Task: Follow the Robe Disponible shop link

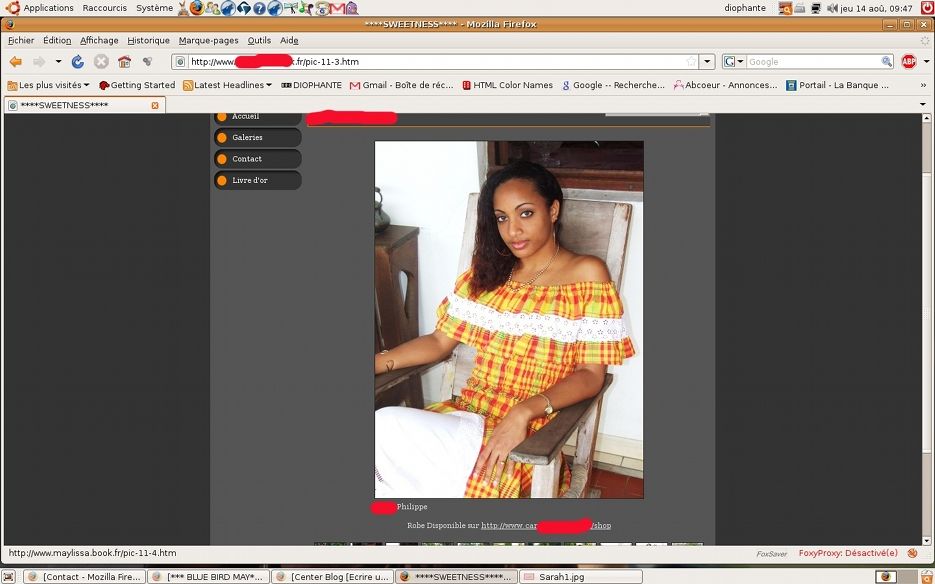Action: [546, 526]
